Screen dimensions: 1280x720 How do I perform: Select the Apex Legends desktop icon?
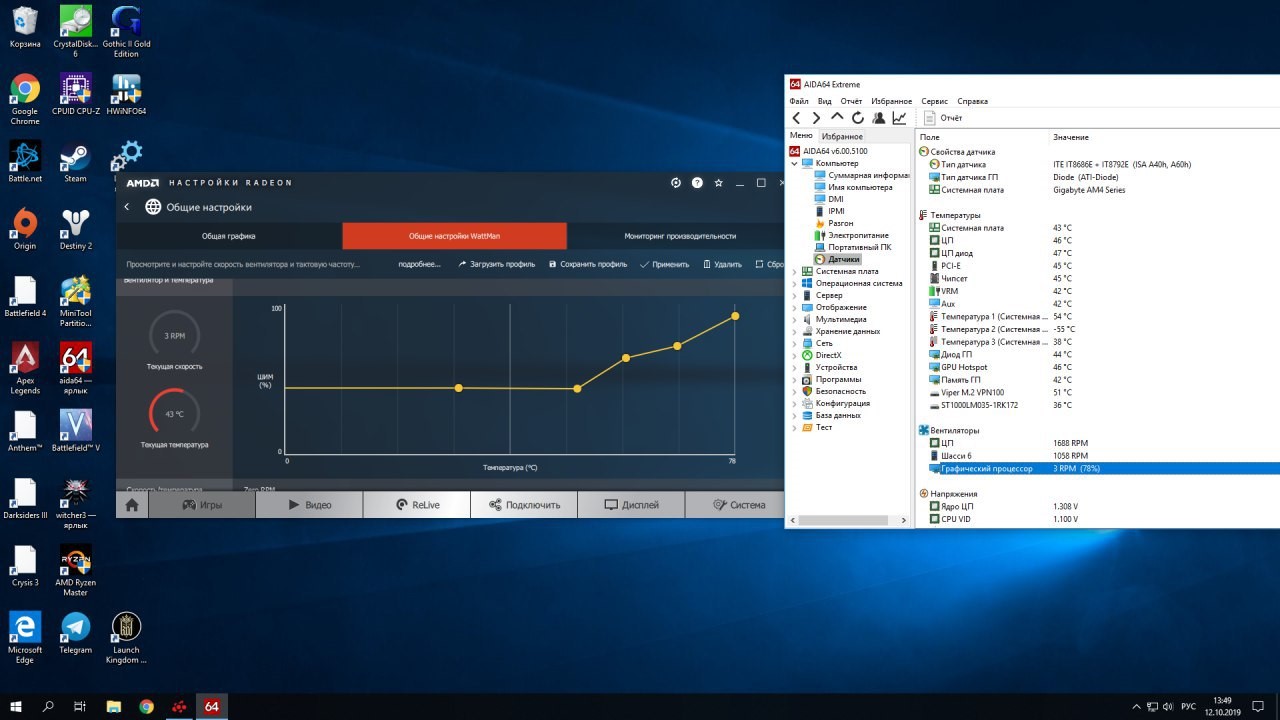25,368
